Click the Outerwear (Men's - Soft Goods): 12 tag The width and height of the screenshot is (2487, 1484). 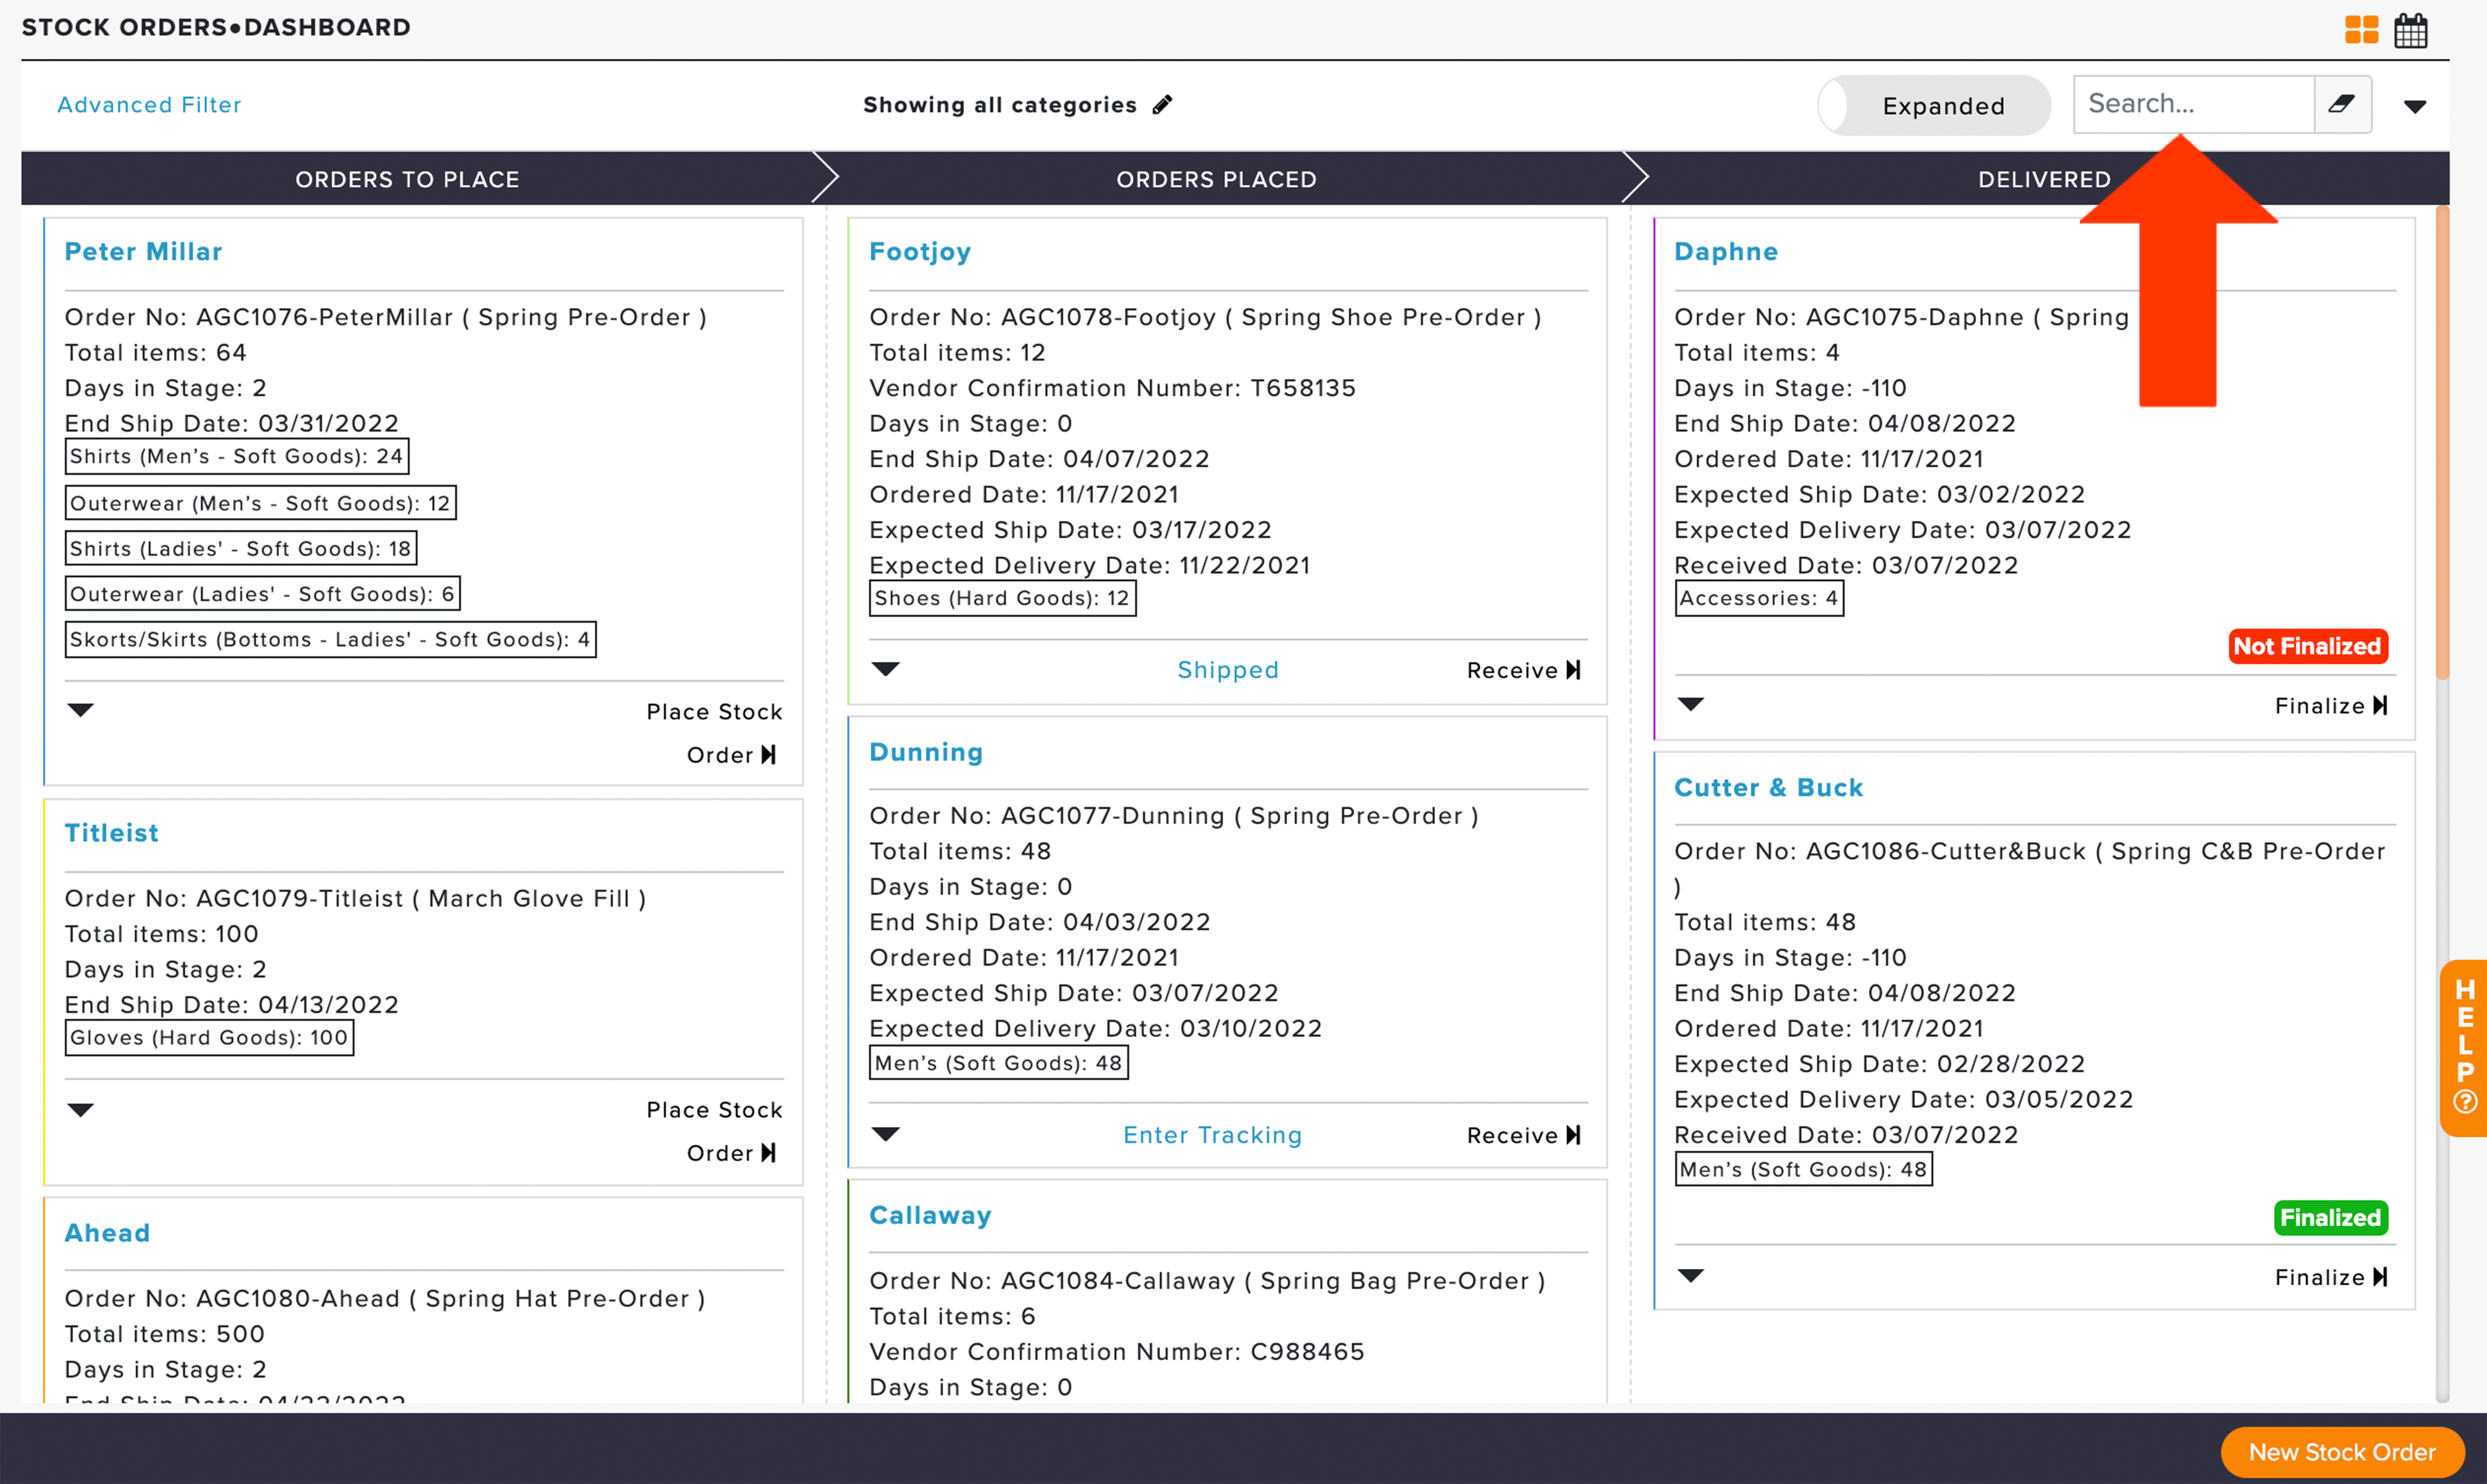pos(260,503)
